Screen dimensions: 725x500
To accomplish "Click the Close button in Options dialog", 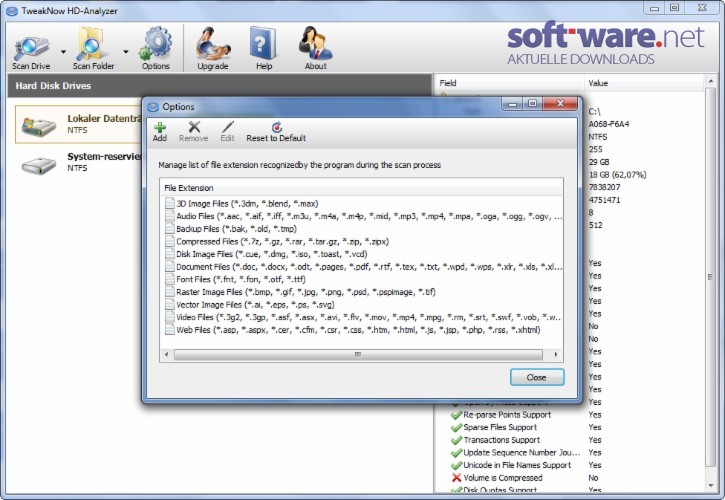I will (537, 377).
